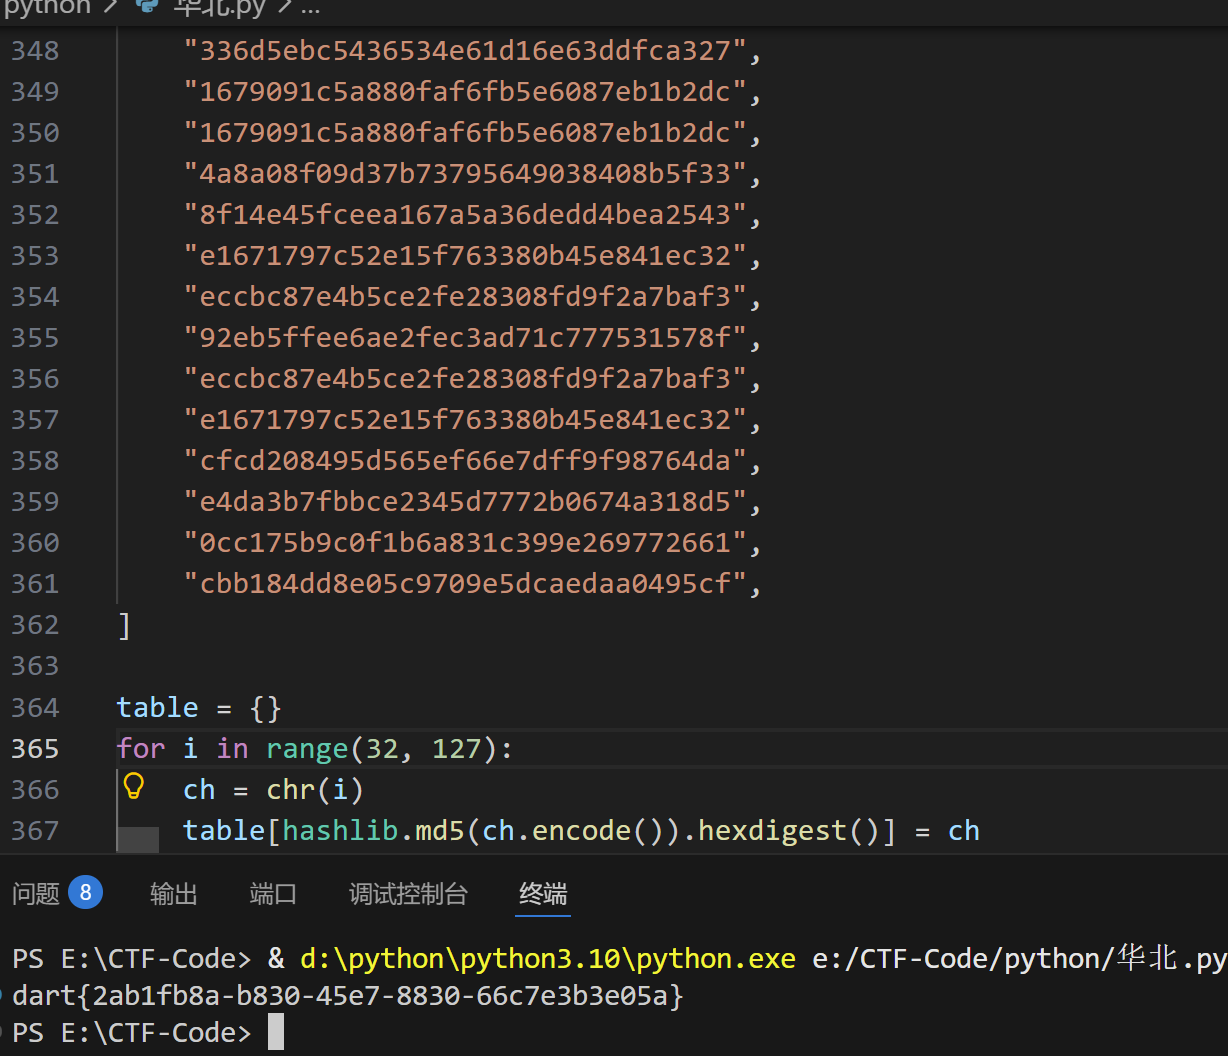This screenshot has width=1228, height=1056.
Task: Click hash string starting 336d5ebc5436
Action: coord(465,50)
